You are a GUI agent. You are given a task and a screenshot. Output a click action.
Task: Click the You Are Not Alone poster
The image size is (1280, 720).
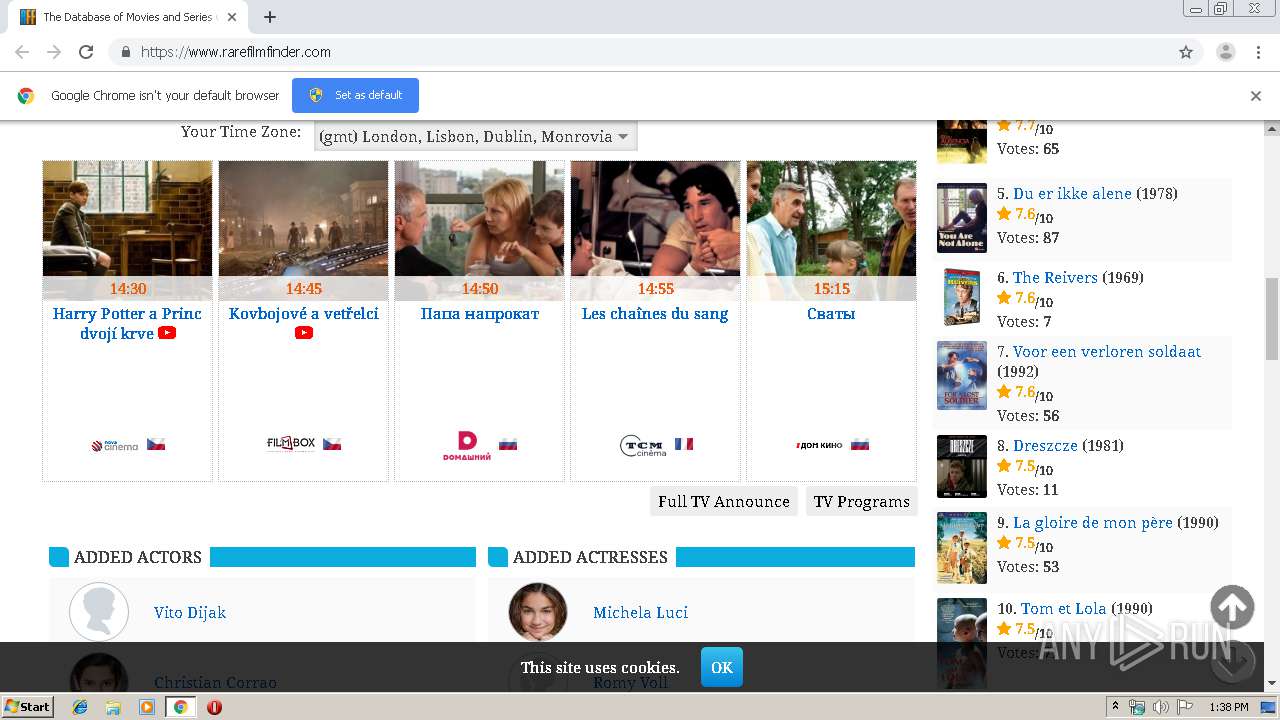pos(962,218)
